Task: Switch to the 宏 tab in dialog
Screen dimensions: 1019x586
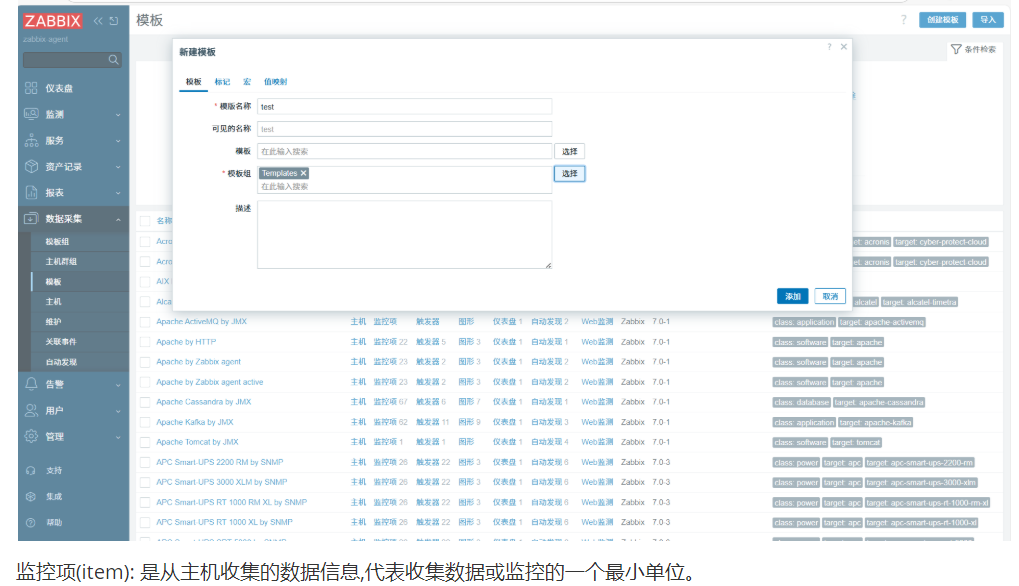Action: (x=247, y=82)
